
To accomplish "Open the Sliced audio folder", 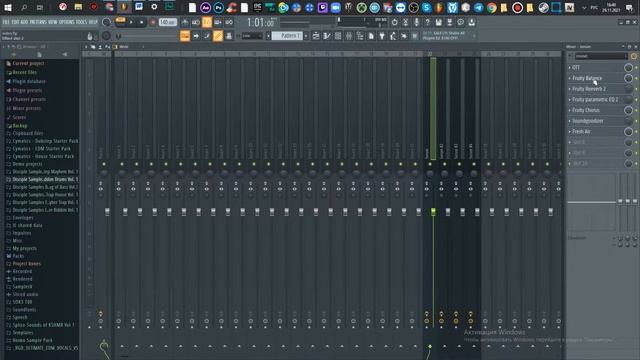I will click(x=25, y=294).
